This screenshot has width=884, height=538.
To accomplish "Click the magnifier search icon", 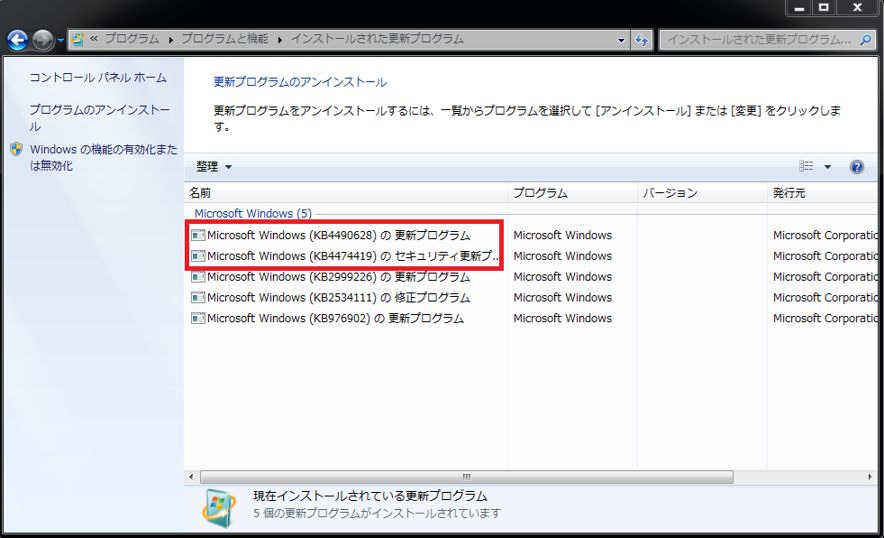I will pyautogui.click(x=865, y=39).
